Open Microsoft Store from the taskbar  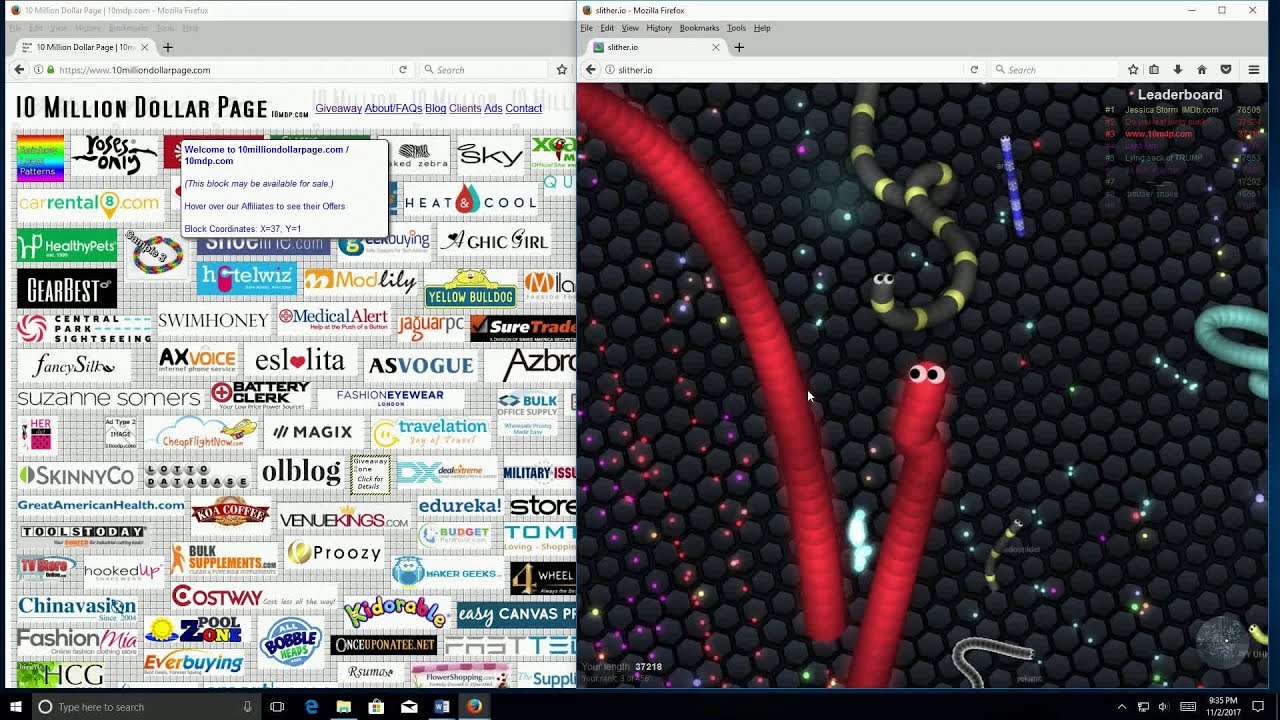click(x=376, y=707)
